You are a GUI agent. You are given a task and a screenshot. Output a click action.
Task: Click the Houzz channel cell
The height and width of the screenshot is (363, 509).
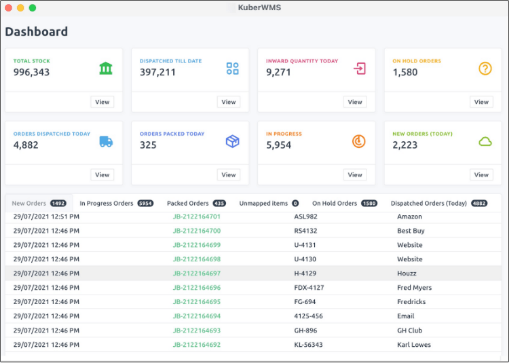[x=407, y=273]
